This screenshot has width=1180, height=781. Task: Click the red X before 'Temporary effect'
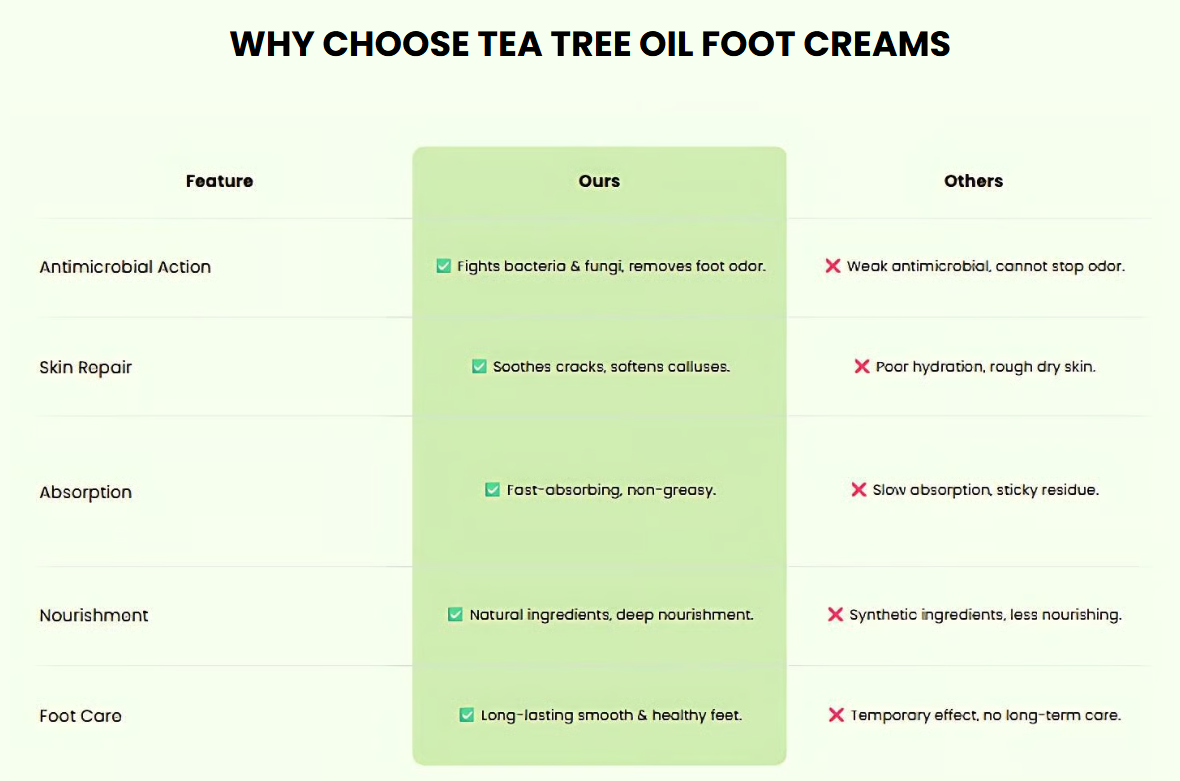point(836,715)
